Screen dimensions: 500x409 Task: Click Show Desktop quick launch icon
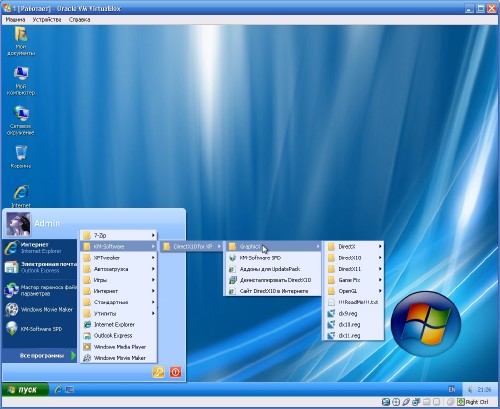coord(70,390)
